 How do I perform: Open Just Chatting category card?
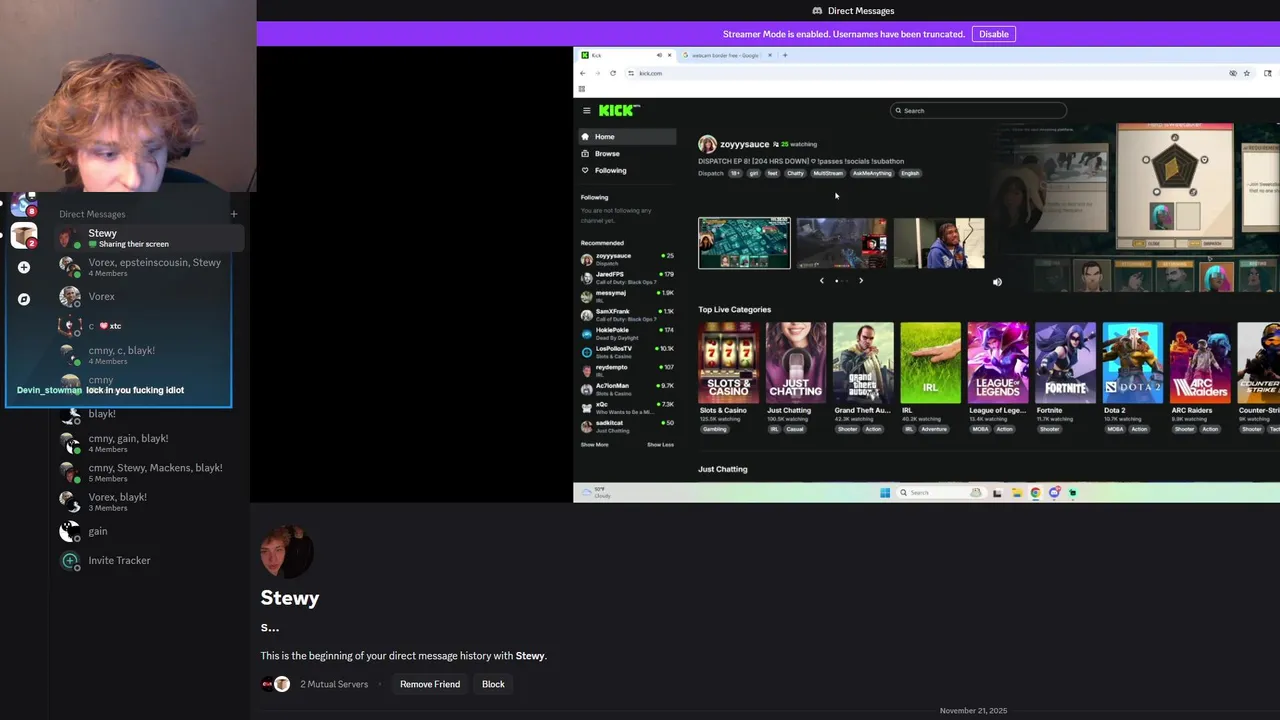click(x=795, y=363)
